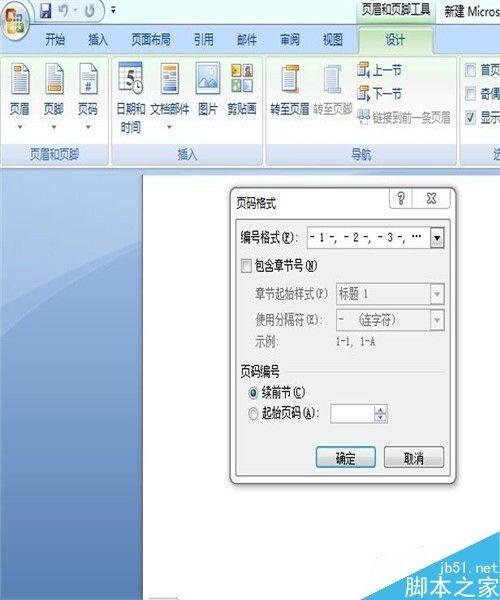This screenshot has height=600, width=500.
Task: Open 编号格式 number format dropdown
Action: tap(437, 238)
